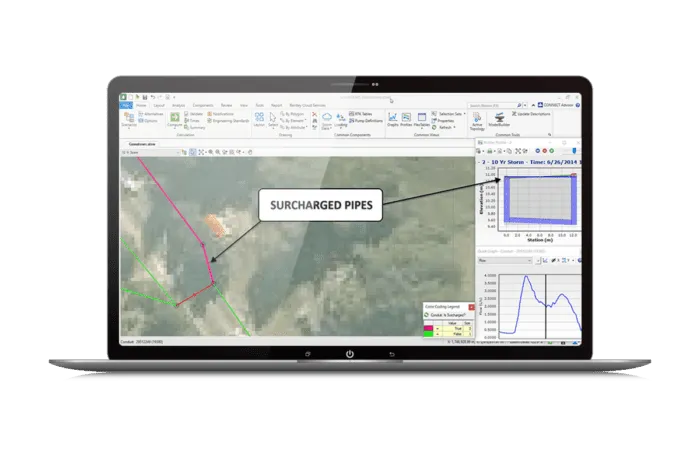The width and height of the screenshot is (700, 455).
Task: Click the CONNECT Advisor link
Action: point(563,104)
